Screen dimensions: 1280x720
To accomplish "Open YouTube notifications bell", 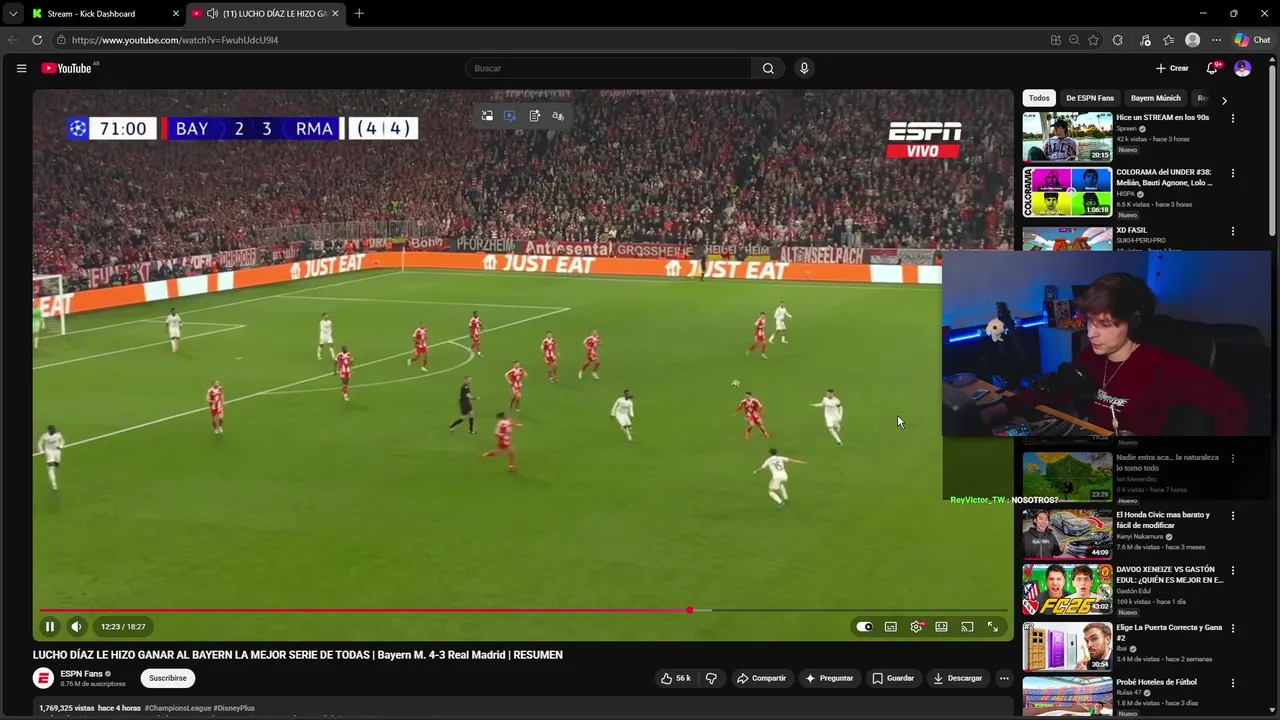I will point(1212,68).
